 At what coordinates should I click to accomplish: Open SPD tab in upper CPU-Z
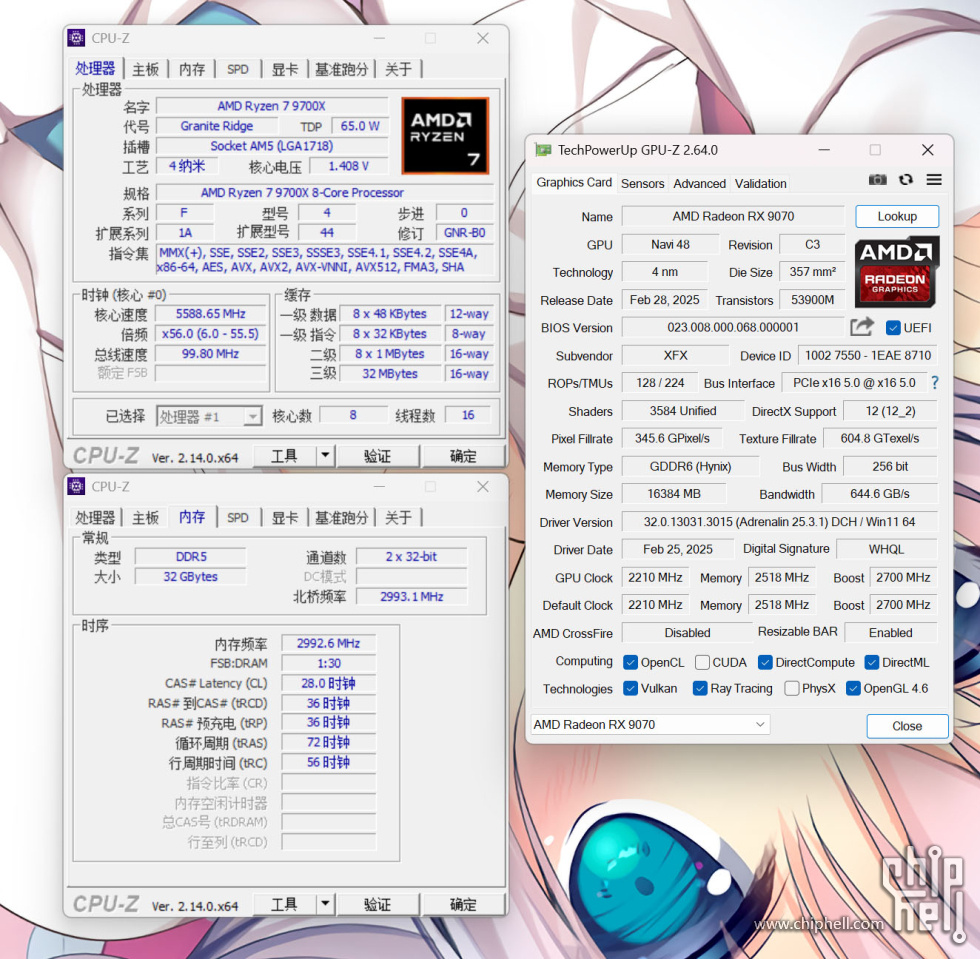tap(238, 69)
